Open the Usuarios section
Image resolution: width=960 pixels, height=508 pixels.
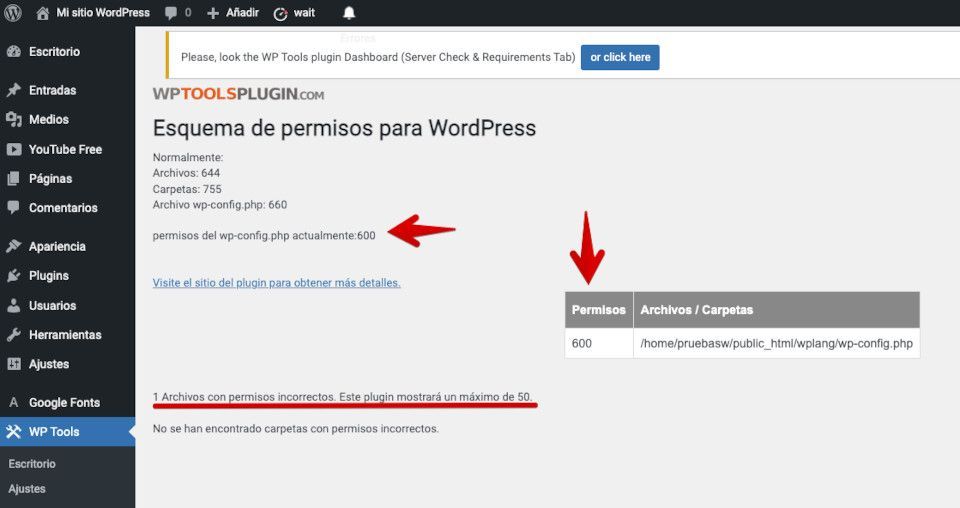pyautogui.click(x=52, y=305)
